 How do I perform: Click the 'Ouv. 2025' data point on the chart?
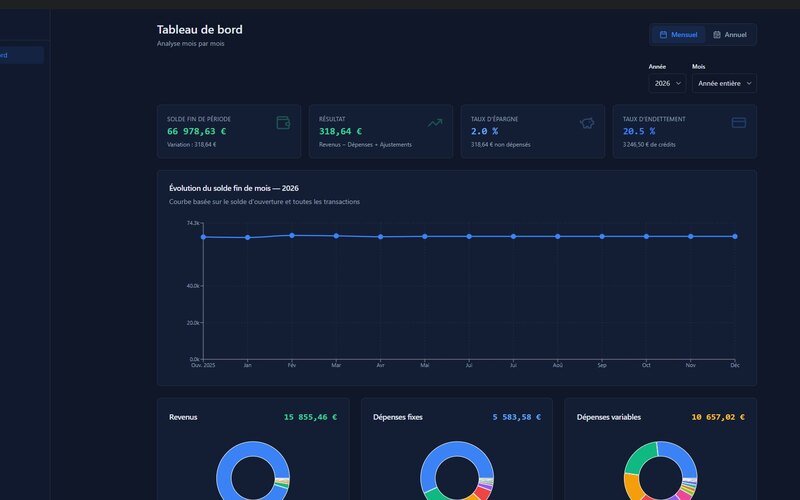point(203,237)
